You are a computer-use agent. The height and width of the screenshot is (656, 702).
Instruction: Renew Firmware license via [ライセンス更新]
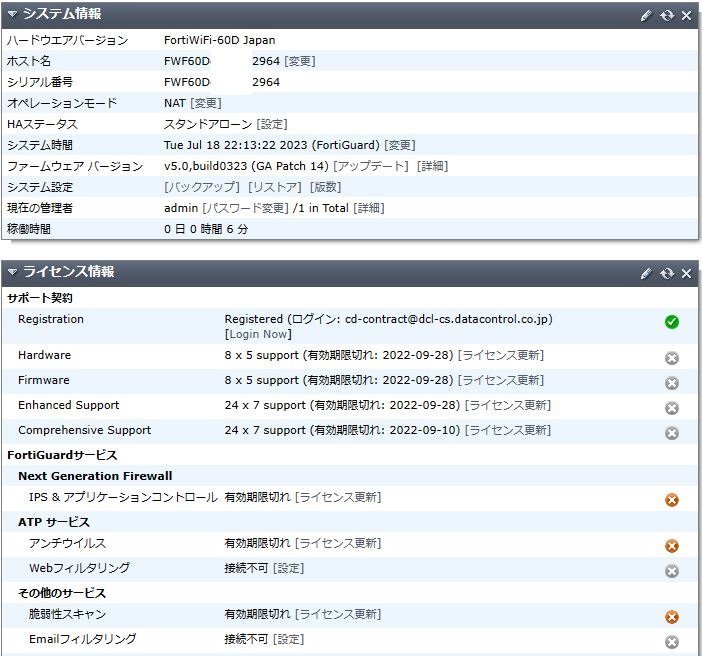pos(501,380)
